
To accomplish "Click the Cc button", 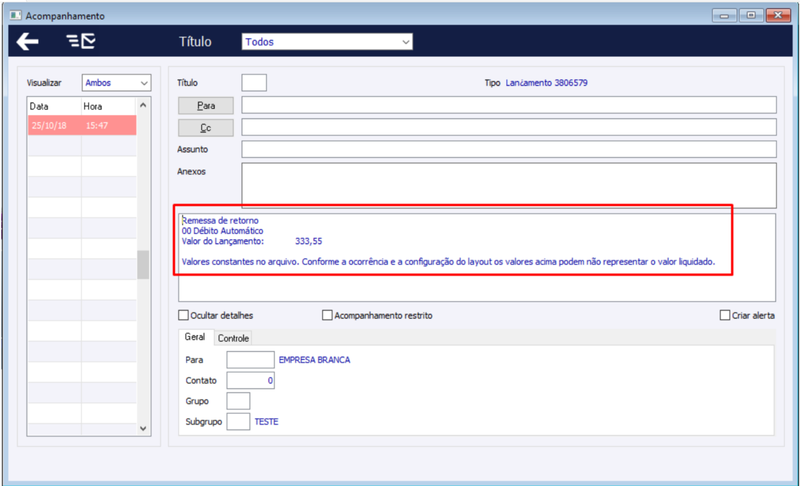I will pyautogui.click(x=206, y=127).
